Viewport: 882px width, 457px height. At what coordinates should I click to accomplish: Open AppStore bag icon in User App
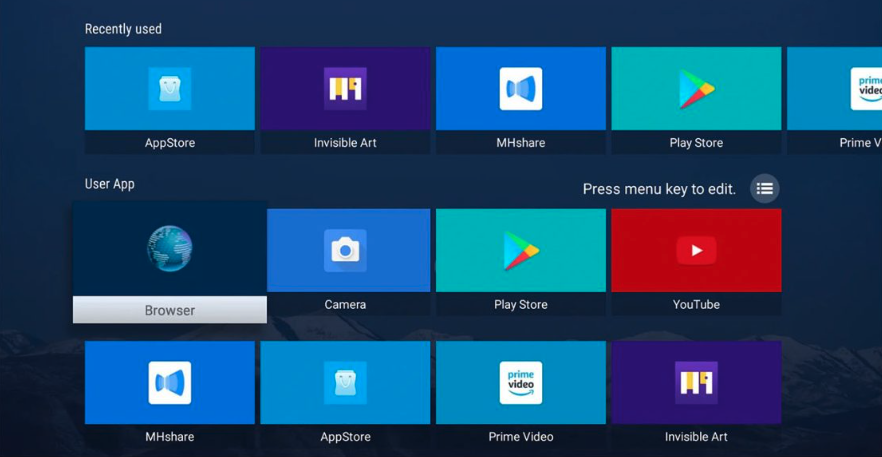[x=345, y=383]
